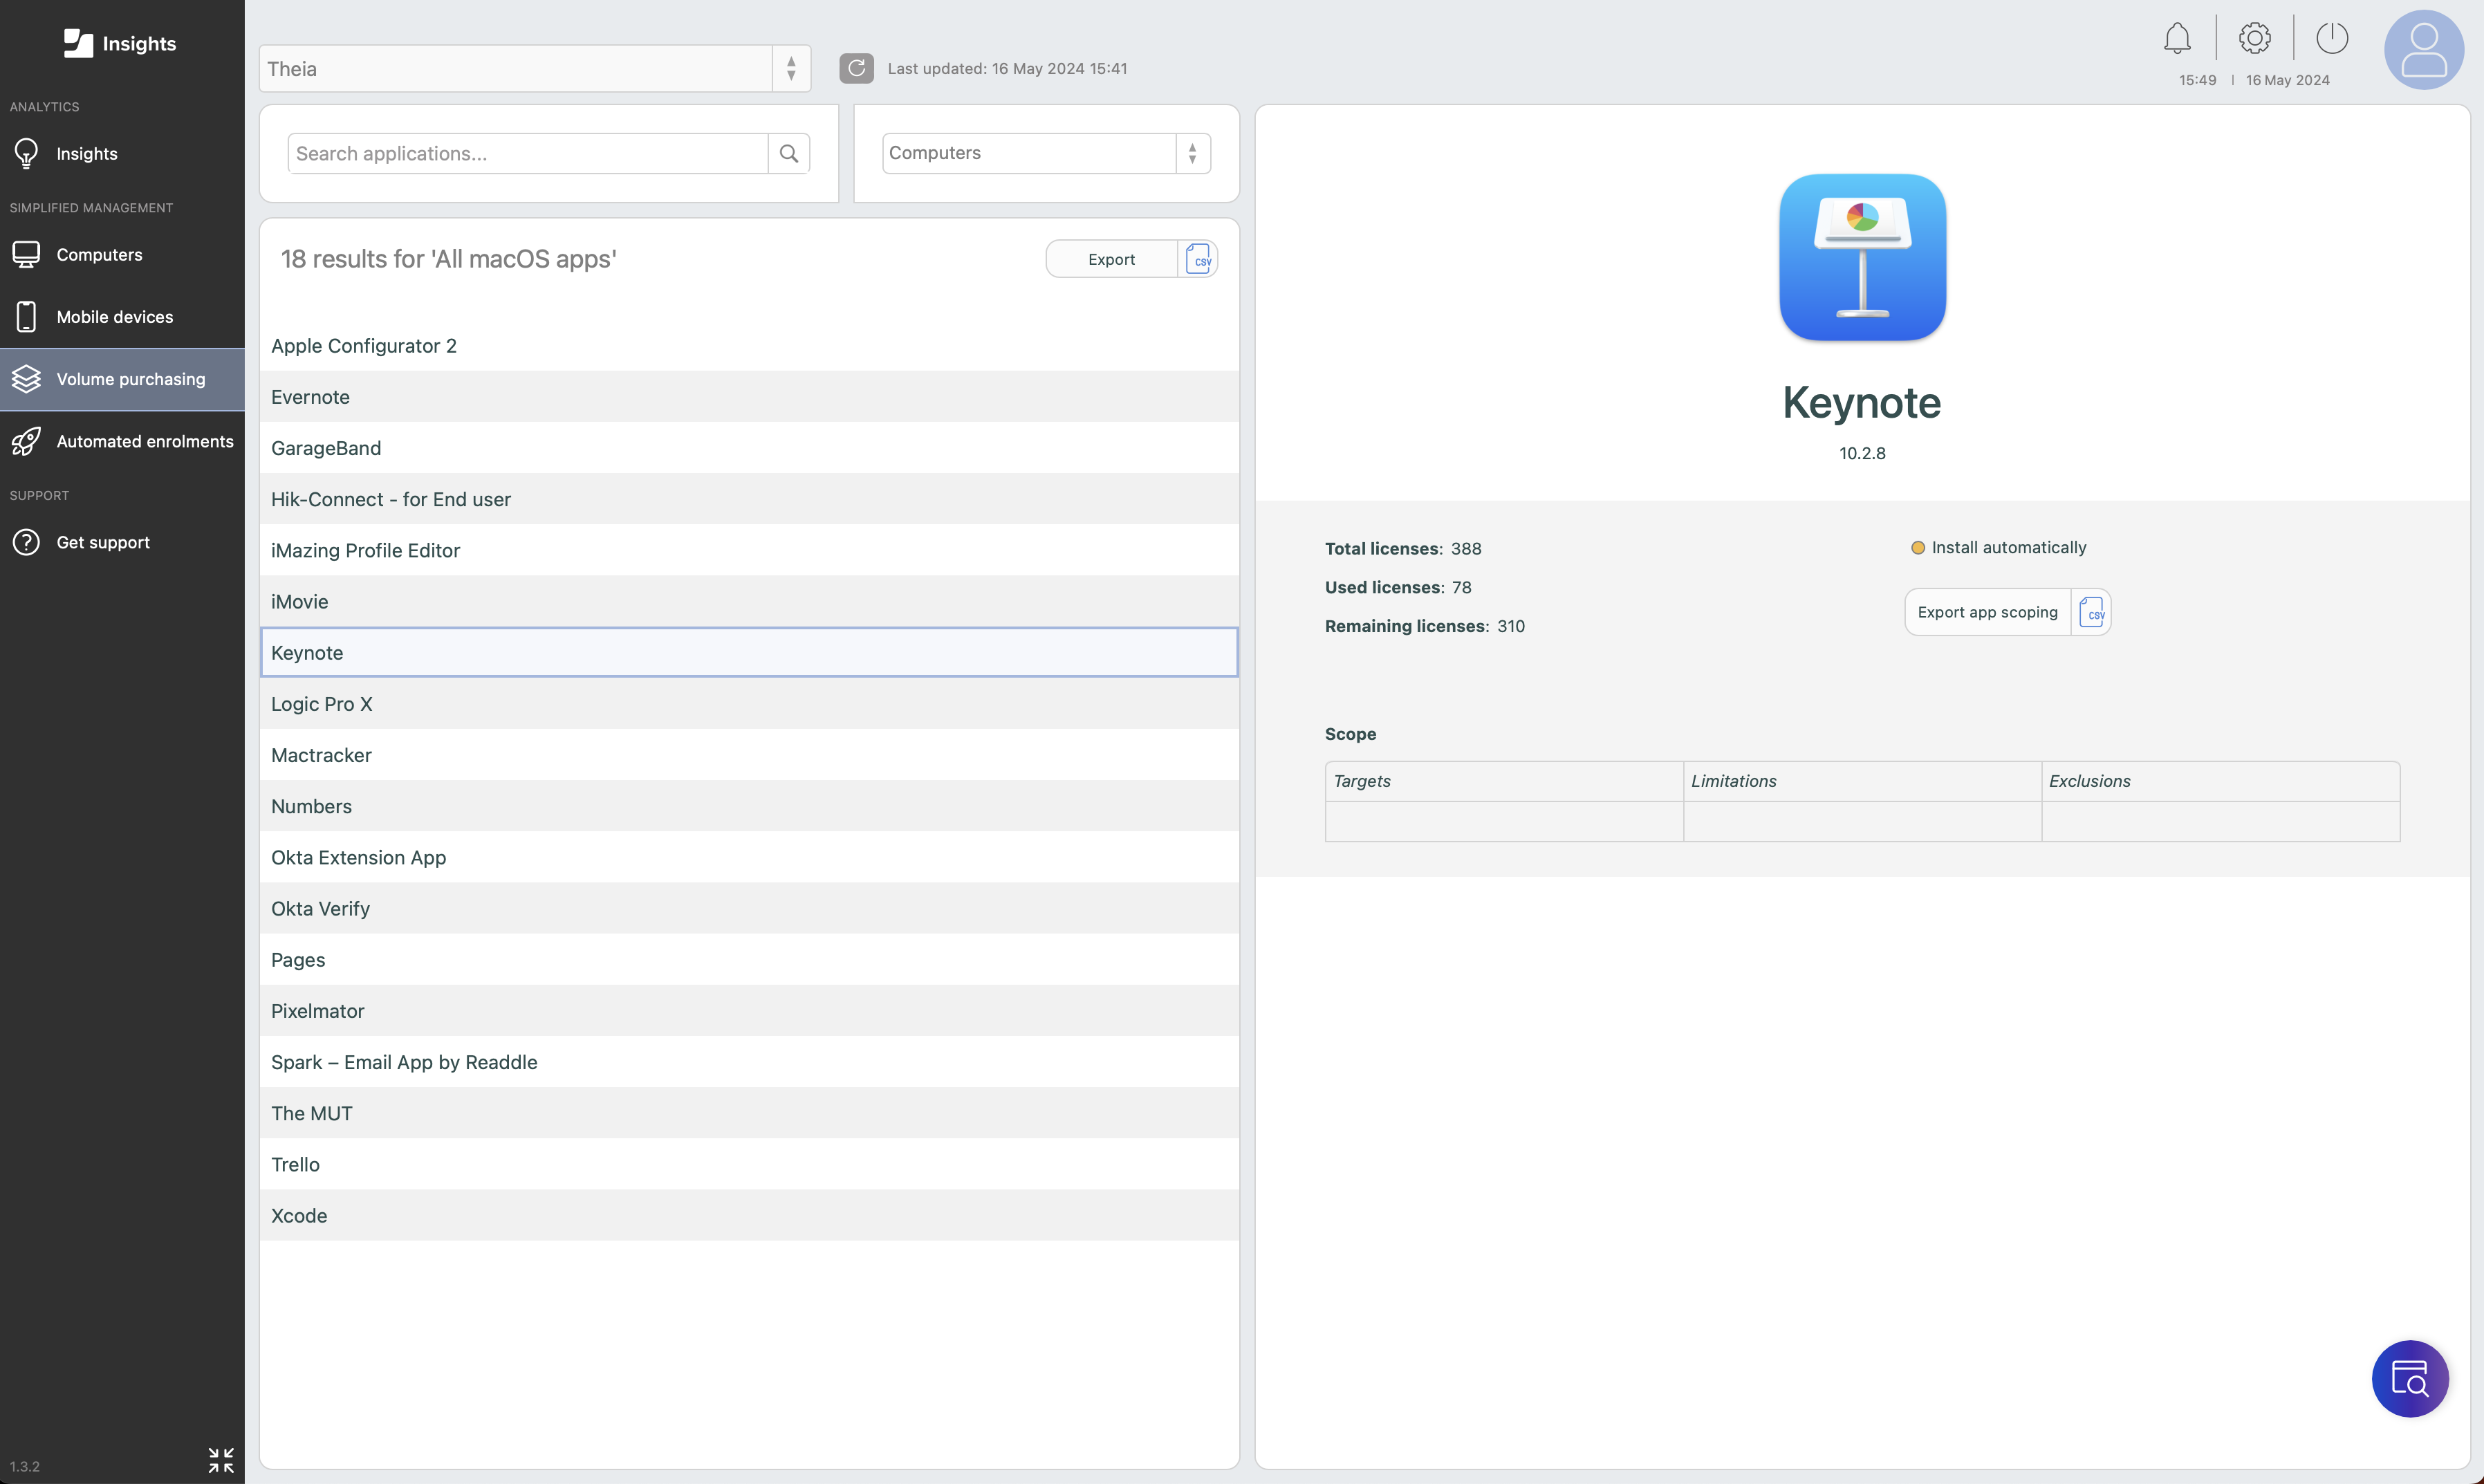Click the Install automatically status dot
Viewport: 2484px width, 1484px height.
pyautogui.click(x=1918, y=548)
